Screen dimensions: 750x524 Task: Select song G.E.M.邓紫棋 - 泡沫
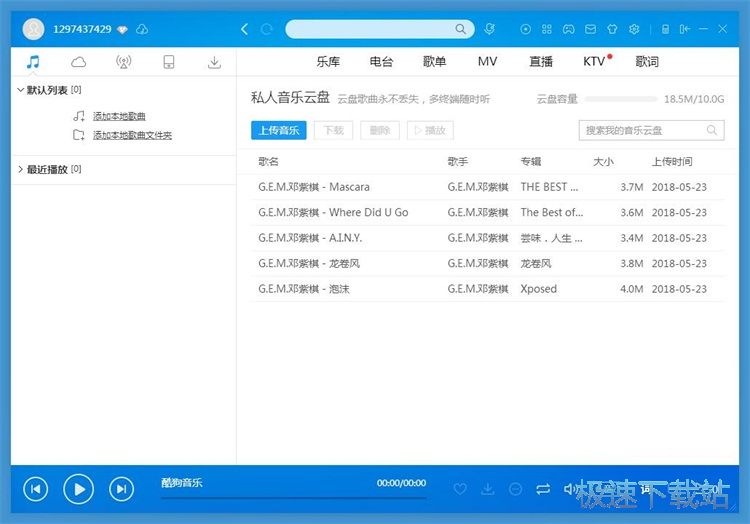488,289
